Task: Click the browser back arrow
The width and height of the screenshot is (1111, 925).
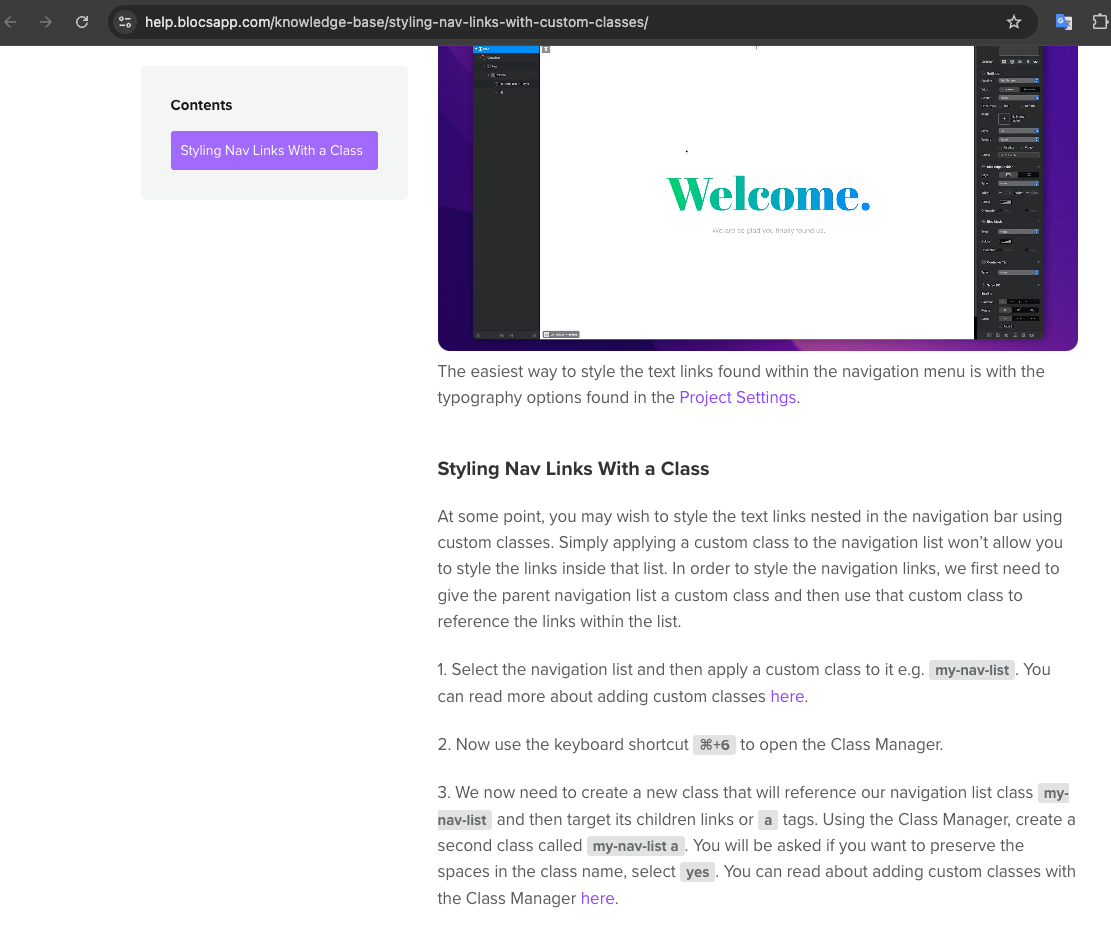Action: pos(11,22)
